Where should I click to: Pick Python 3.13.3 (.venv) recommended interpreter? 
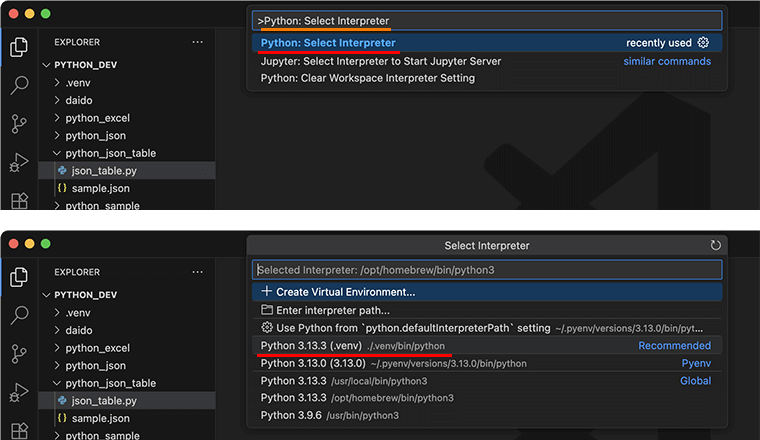487,346
